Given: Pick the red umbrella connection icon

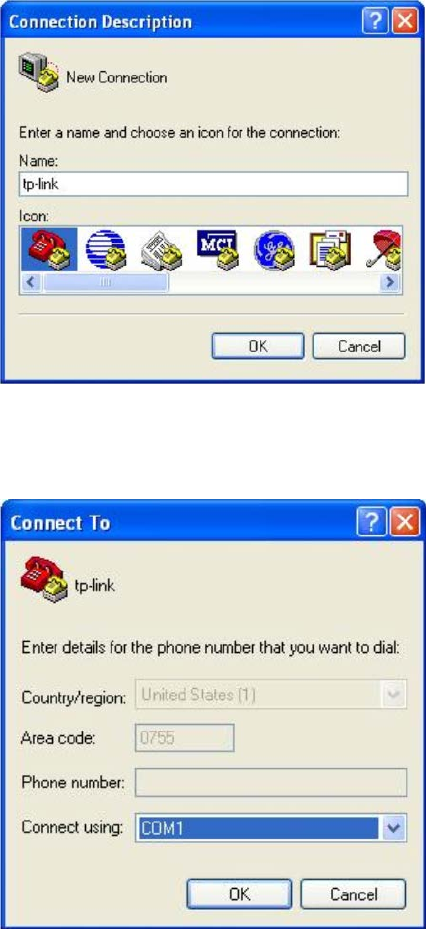Looking at the screenshot, I should pyautogui.click(x=384, y=249).
